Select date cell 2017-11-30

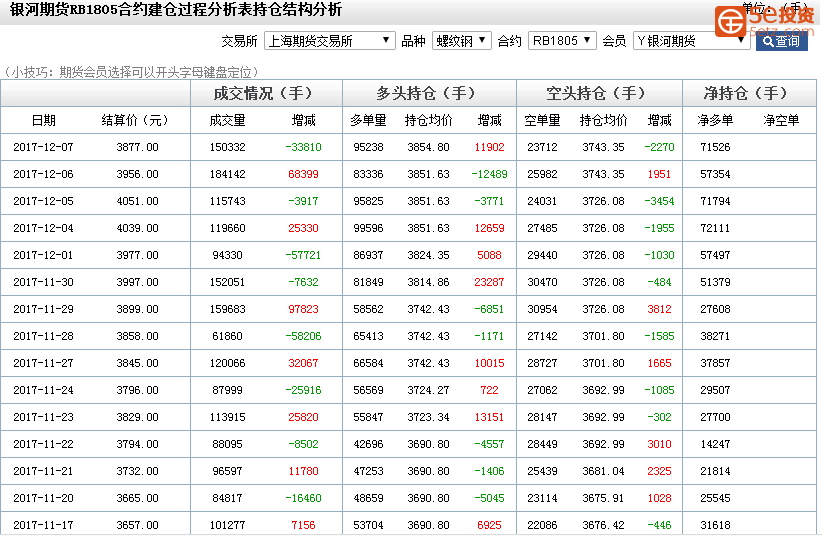tap(44, 282)
